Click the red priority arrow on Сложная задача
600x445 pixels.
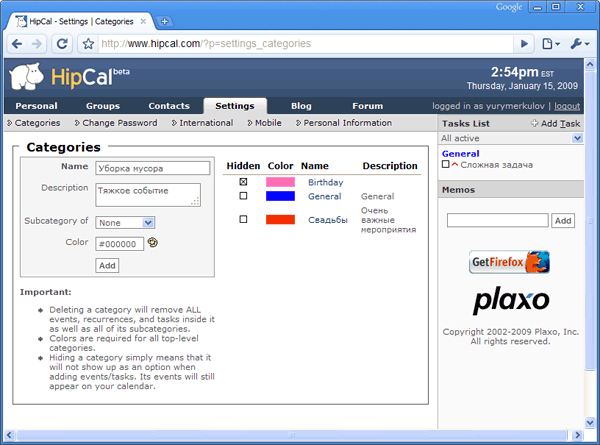point(455,165)
